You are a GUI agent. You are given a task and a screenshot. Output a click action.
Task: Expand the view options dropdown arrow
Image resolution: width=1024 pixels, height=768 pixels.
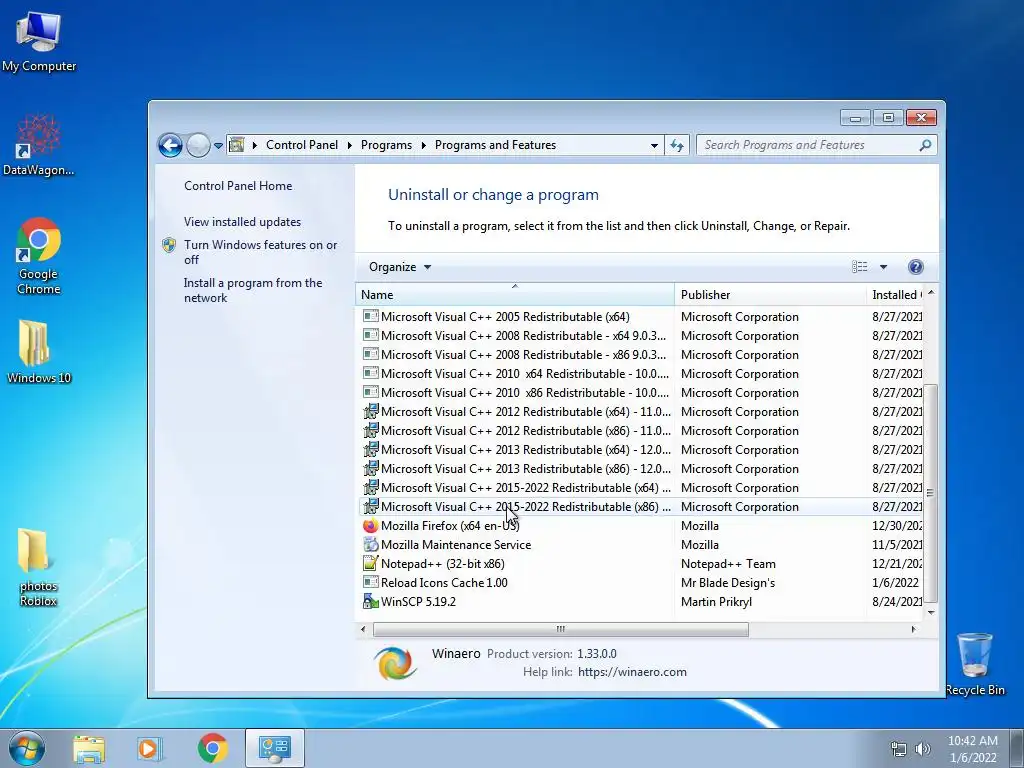[x=883, y=266]
